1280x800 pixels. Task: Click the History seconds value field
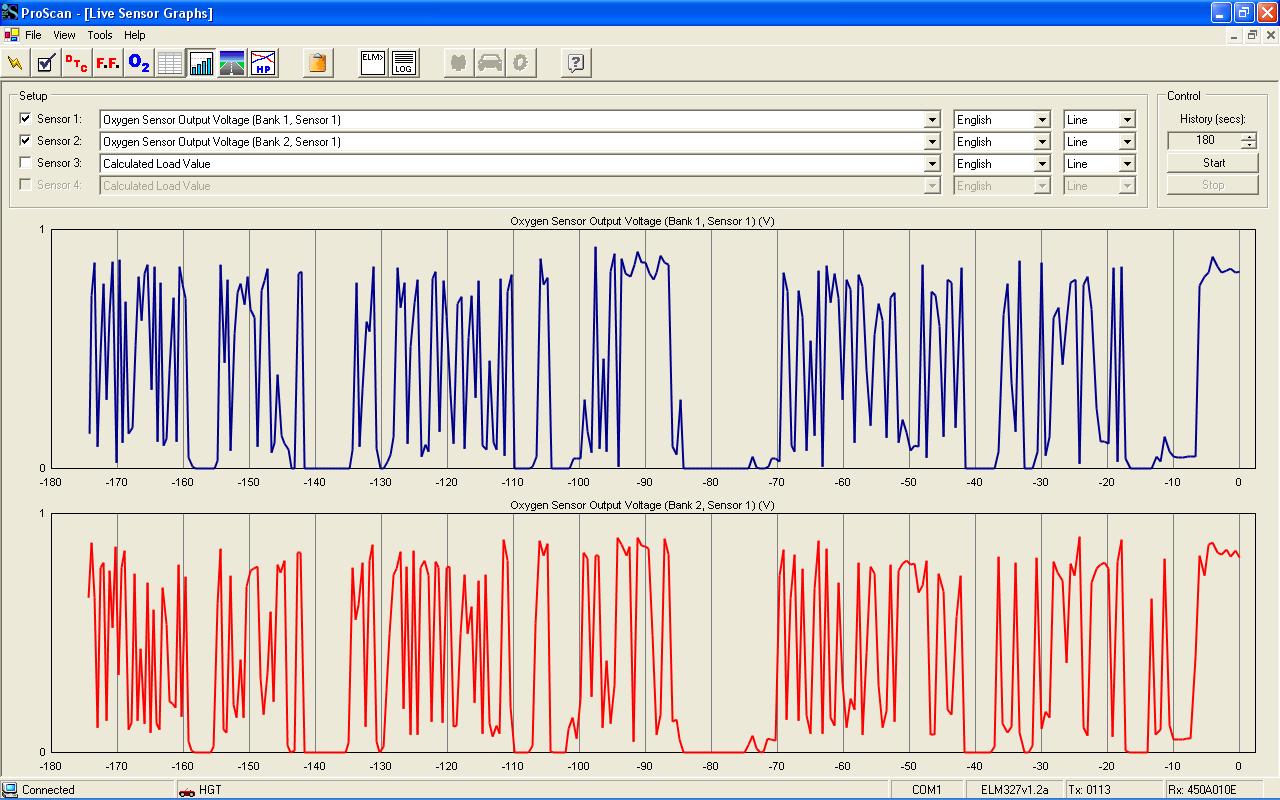tap(1204, 141)
